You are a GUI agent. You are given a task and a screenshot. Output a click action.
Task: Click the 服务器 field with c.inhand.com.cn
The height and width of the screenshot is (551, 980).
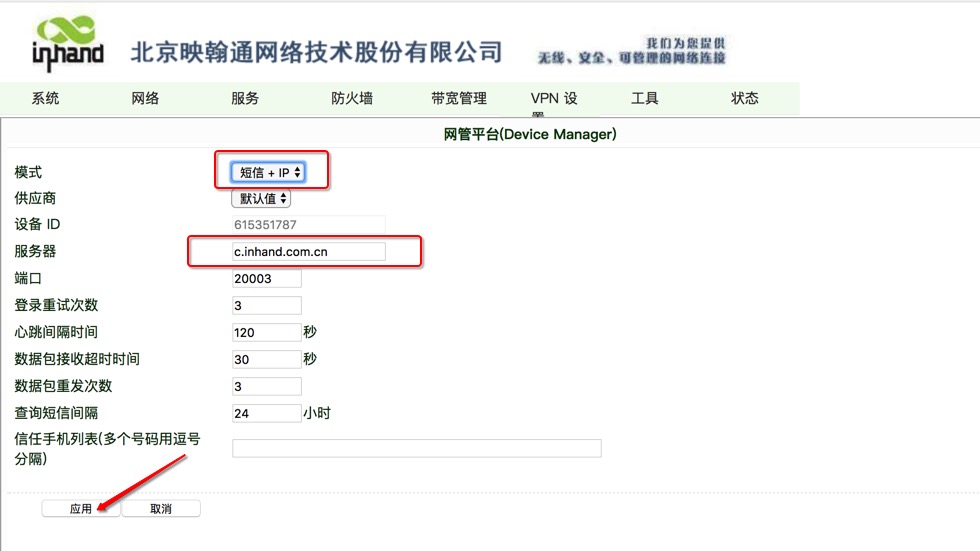(308, 252)
